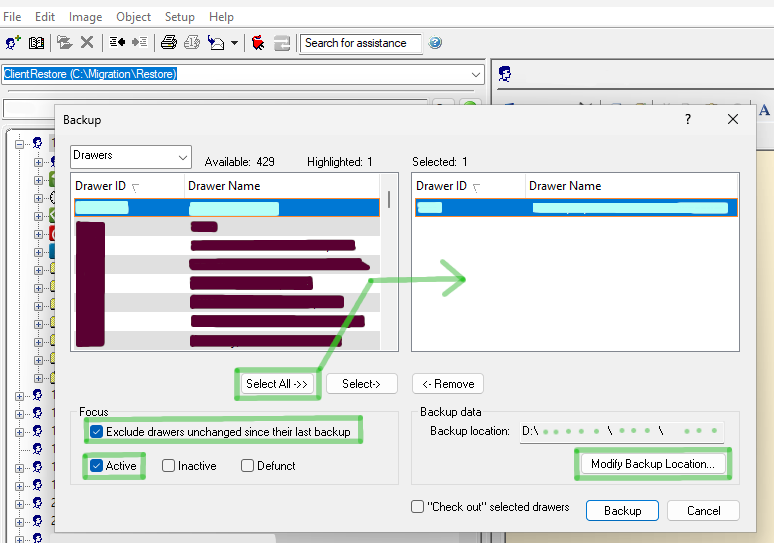Uncheck the Active focus checkbox
Image resolution: width=774 pixels, height=543 pixels.
[x=96, y=465]
